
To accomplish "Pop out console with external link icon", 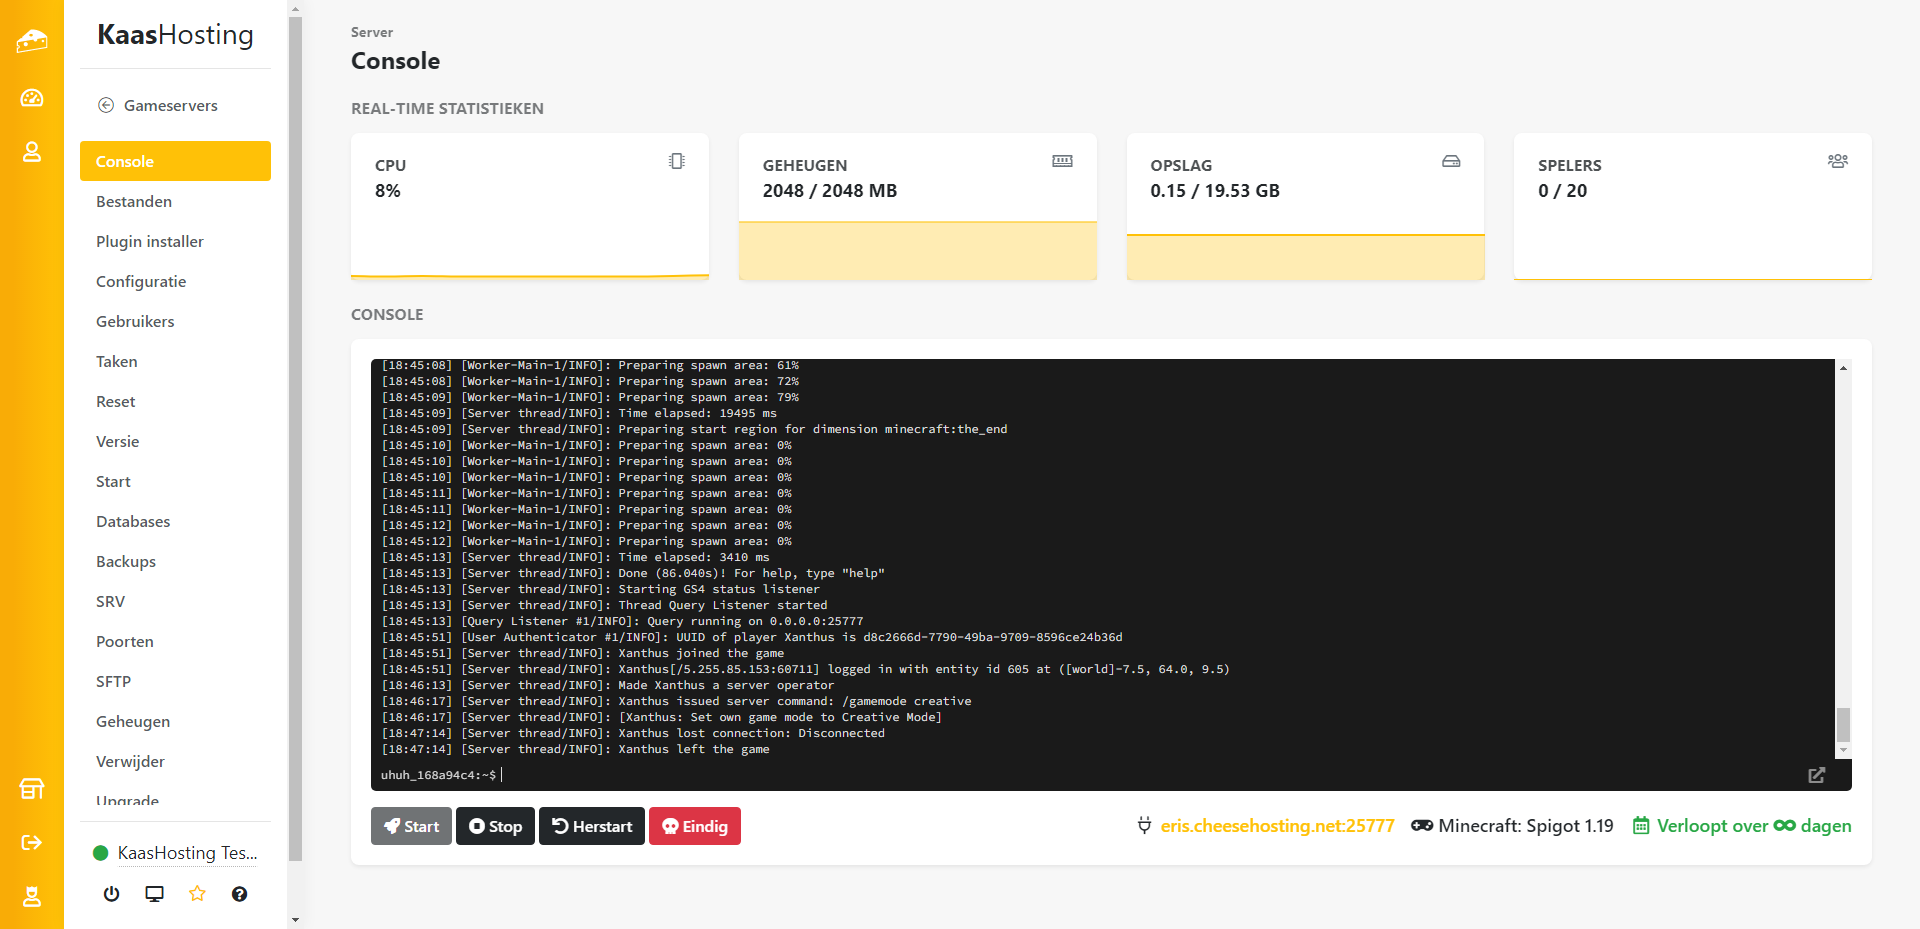I will click(1816, 775).
